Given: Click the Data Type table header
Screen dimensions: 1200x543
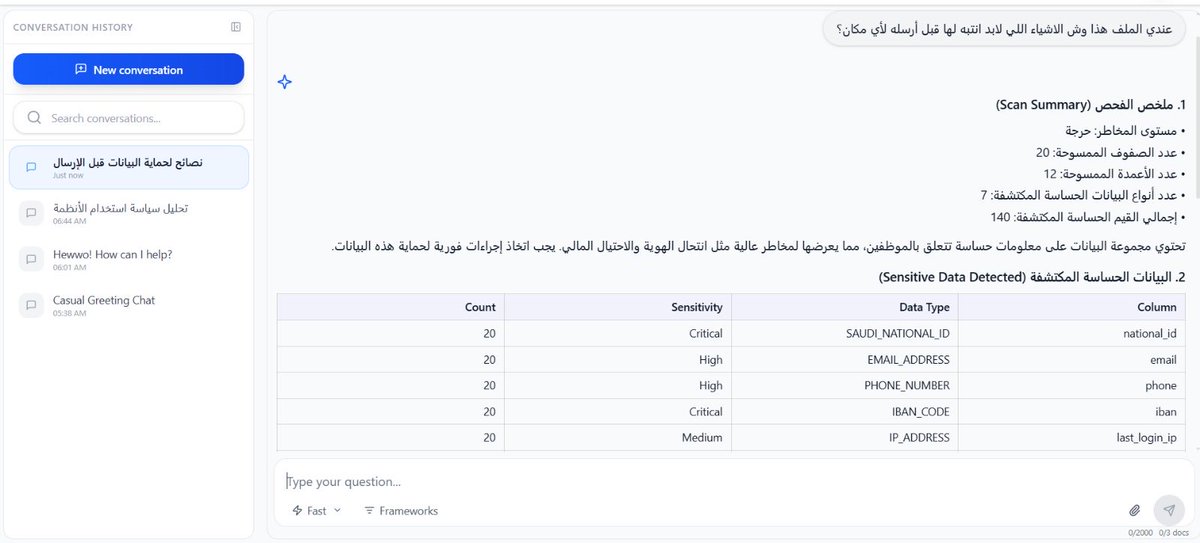Looking at the screenshot, I should [x=845, y=307].
